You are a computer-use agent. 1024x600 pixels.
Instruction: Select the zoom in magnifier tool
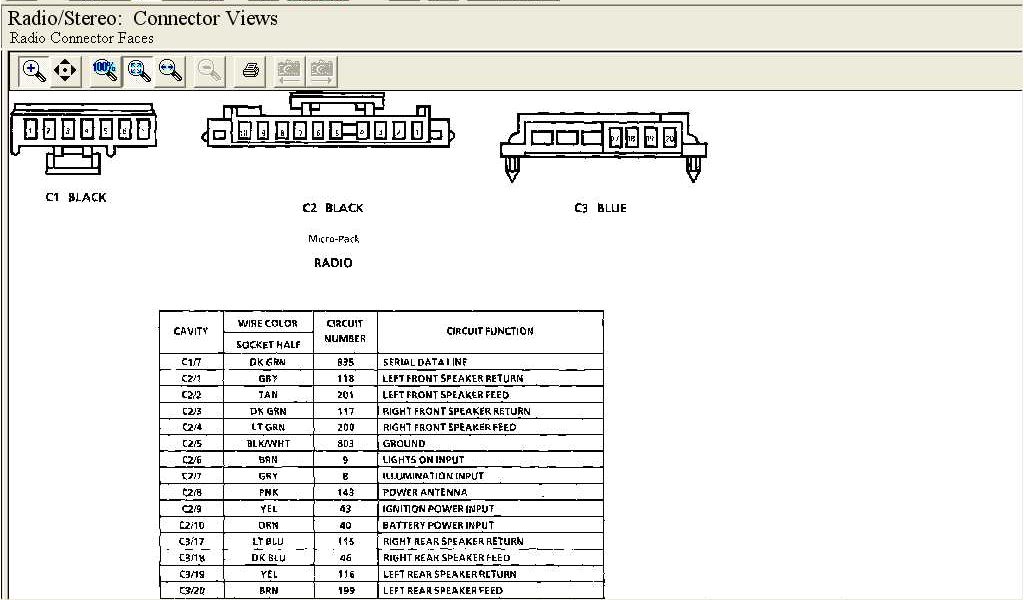(x=34, y=70)
